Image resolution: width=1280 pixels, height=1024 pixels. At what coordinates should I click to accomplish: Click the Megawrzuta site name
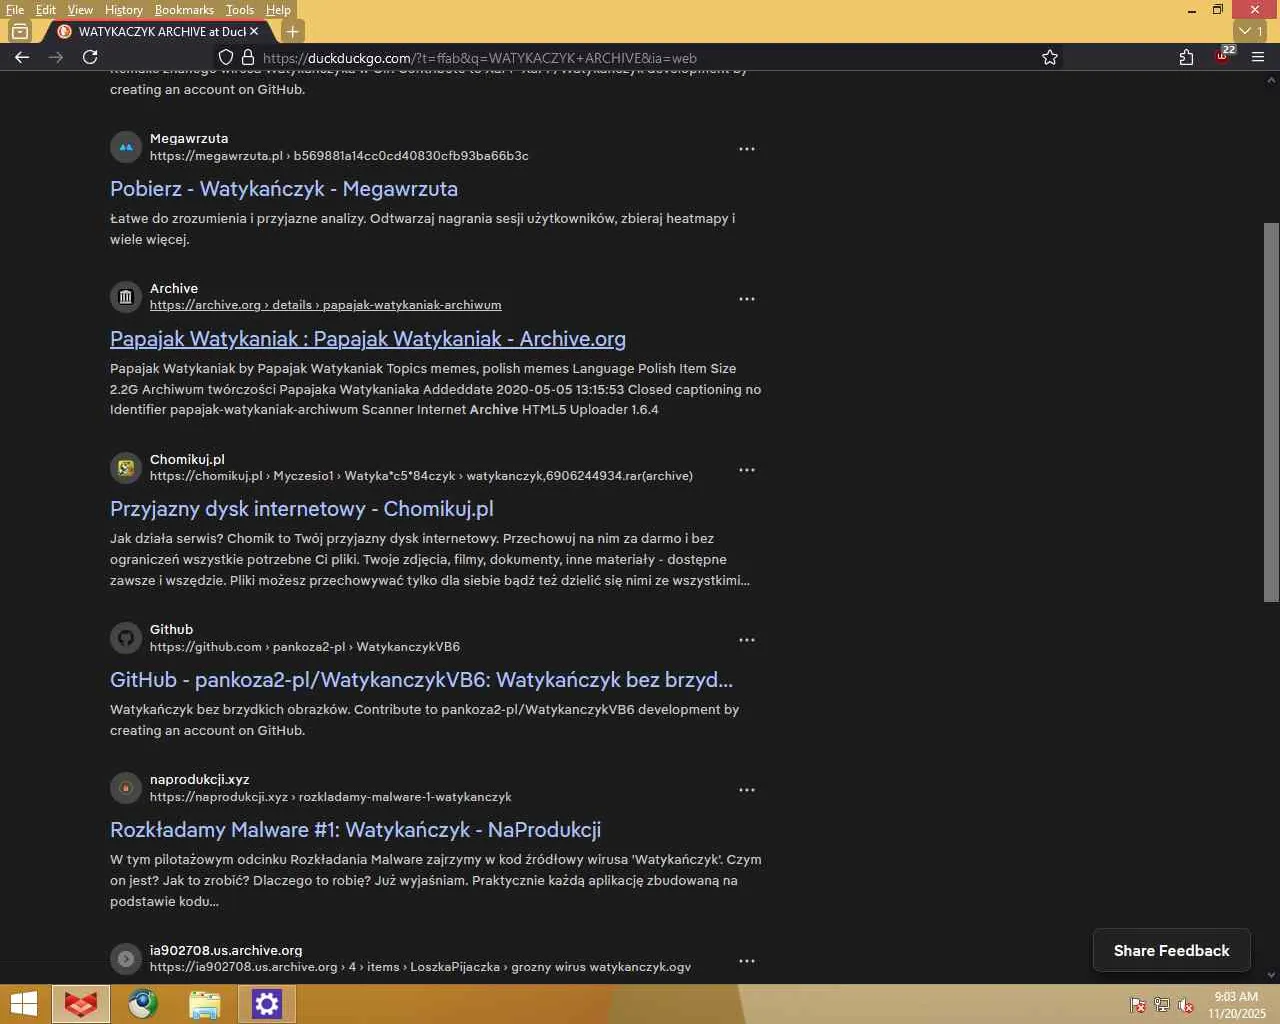pos(189,138)
